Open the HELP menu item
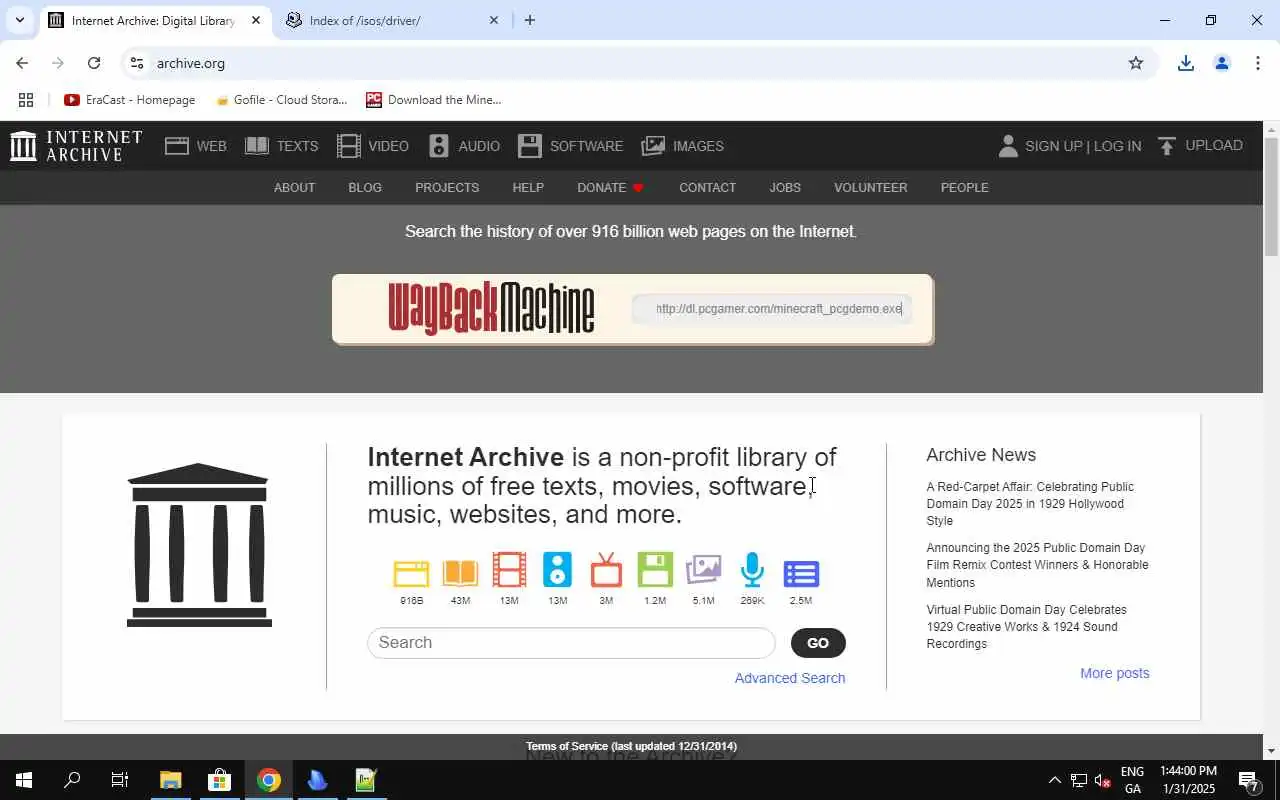The image size is (1280, 800). pyautogui.click(x=528, y=187)
